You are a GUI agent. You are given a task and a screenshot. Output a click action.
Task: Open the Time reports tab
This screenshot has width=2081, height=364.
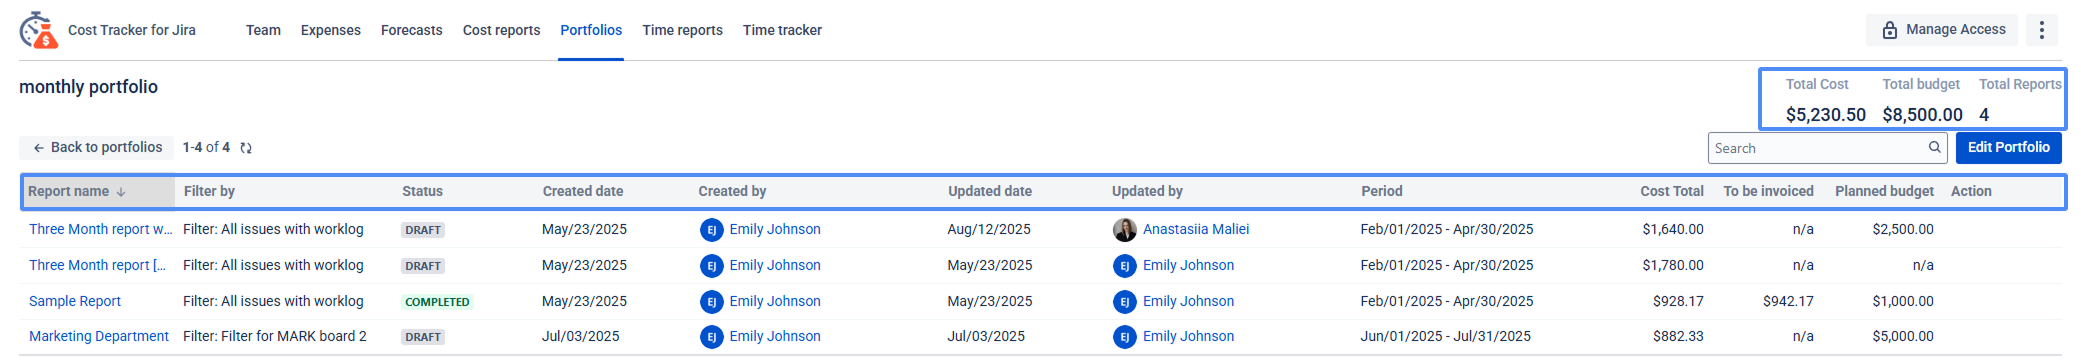682,30
